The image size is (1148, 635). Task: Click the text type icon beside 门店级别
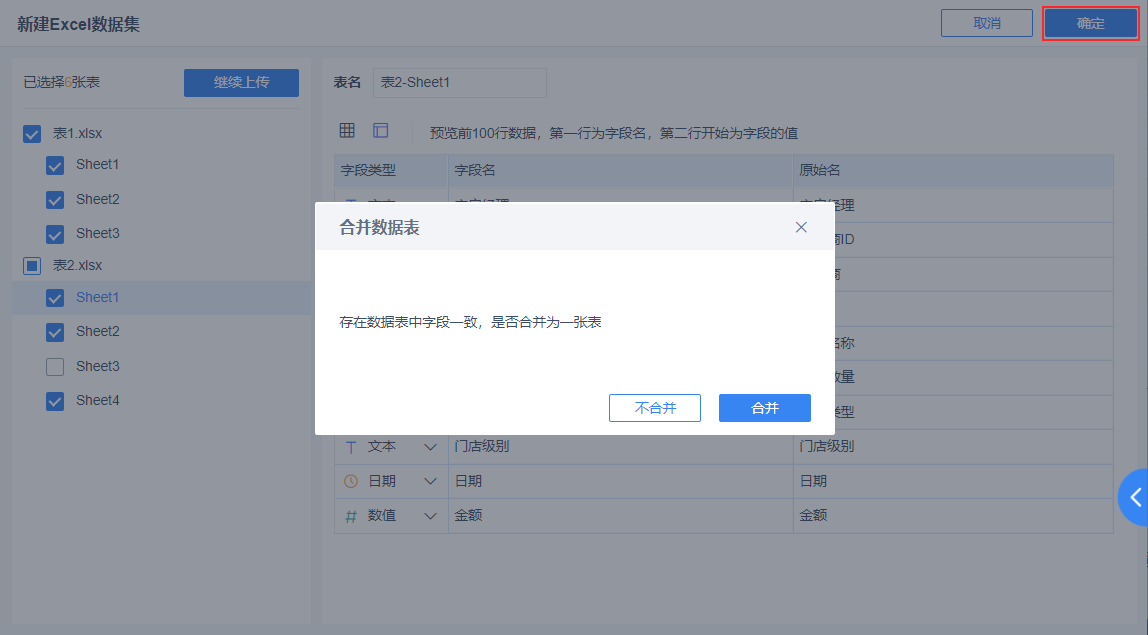coord(351,446)
